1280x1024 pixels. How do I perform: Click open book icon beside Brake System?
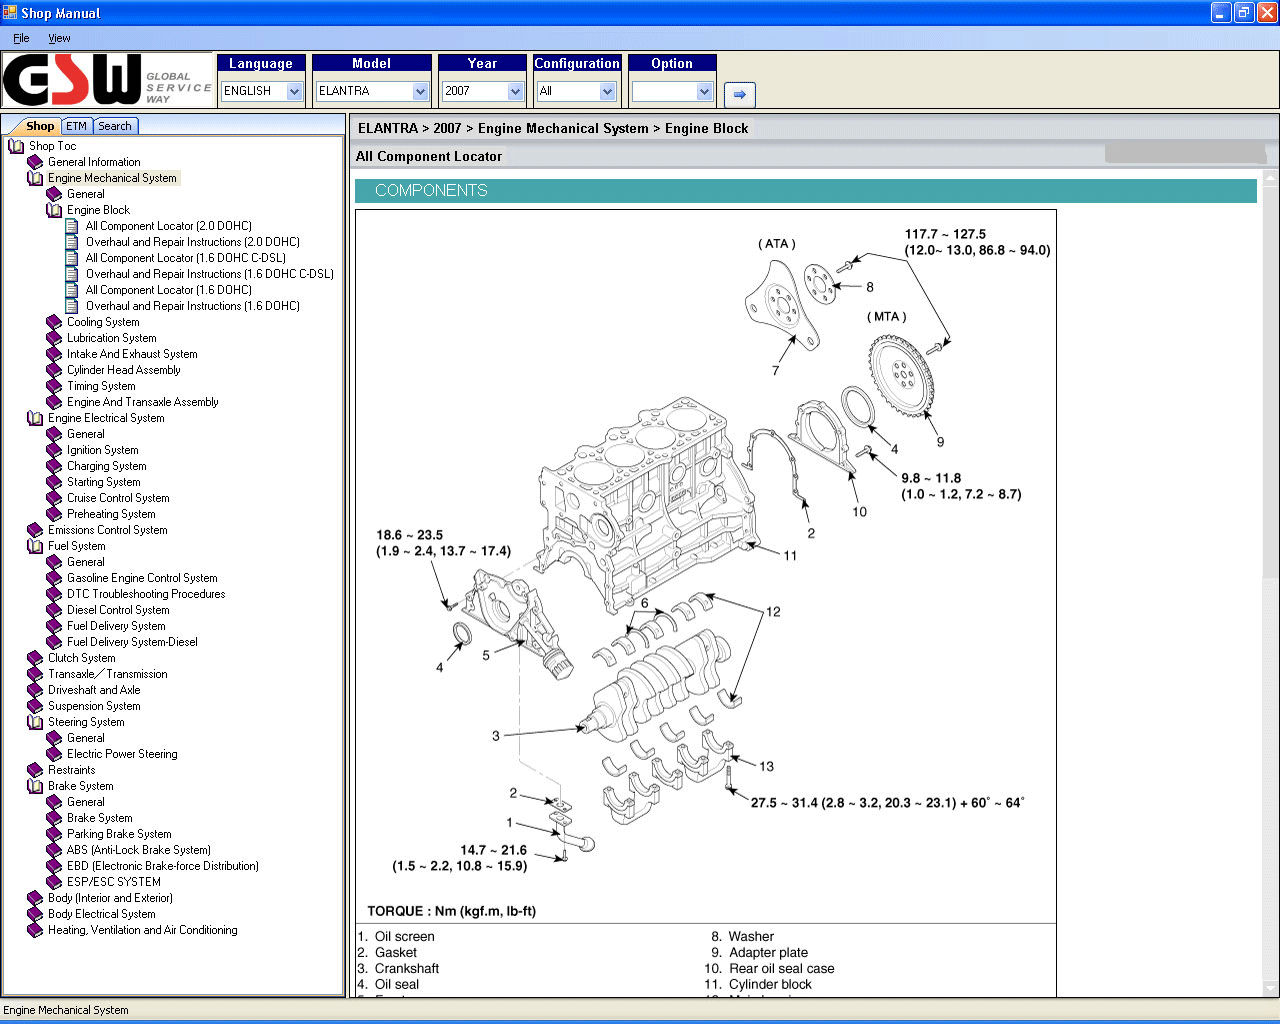point(35,786)
